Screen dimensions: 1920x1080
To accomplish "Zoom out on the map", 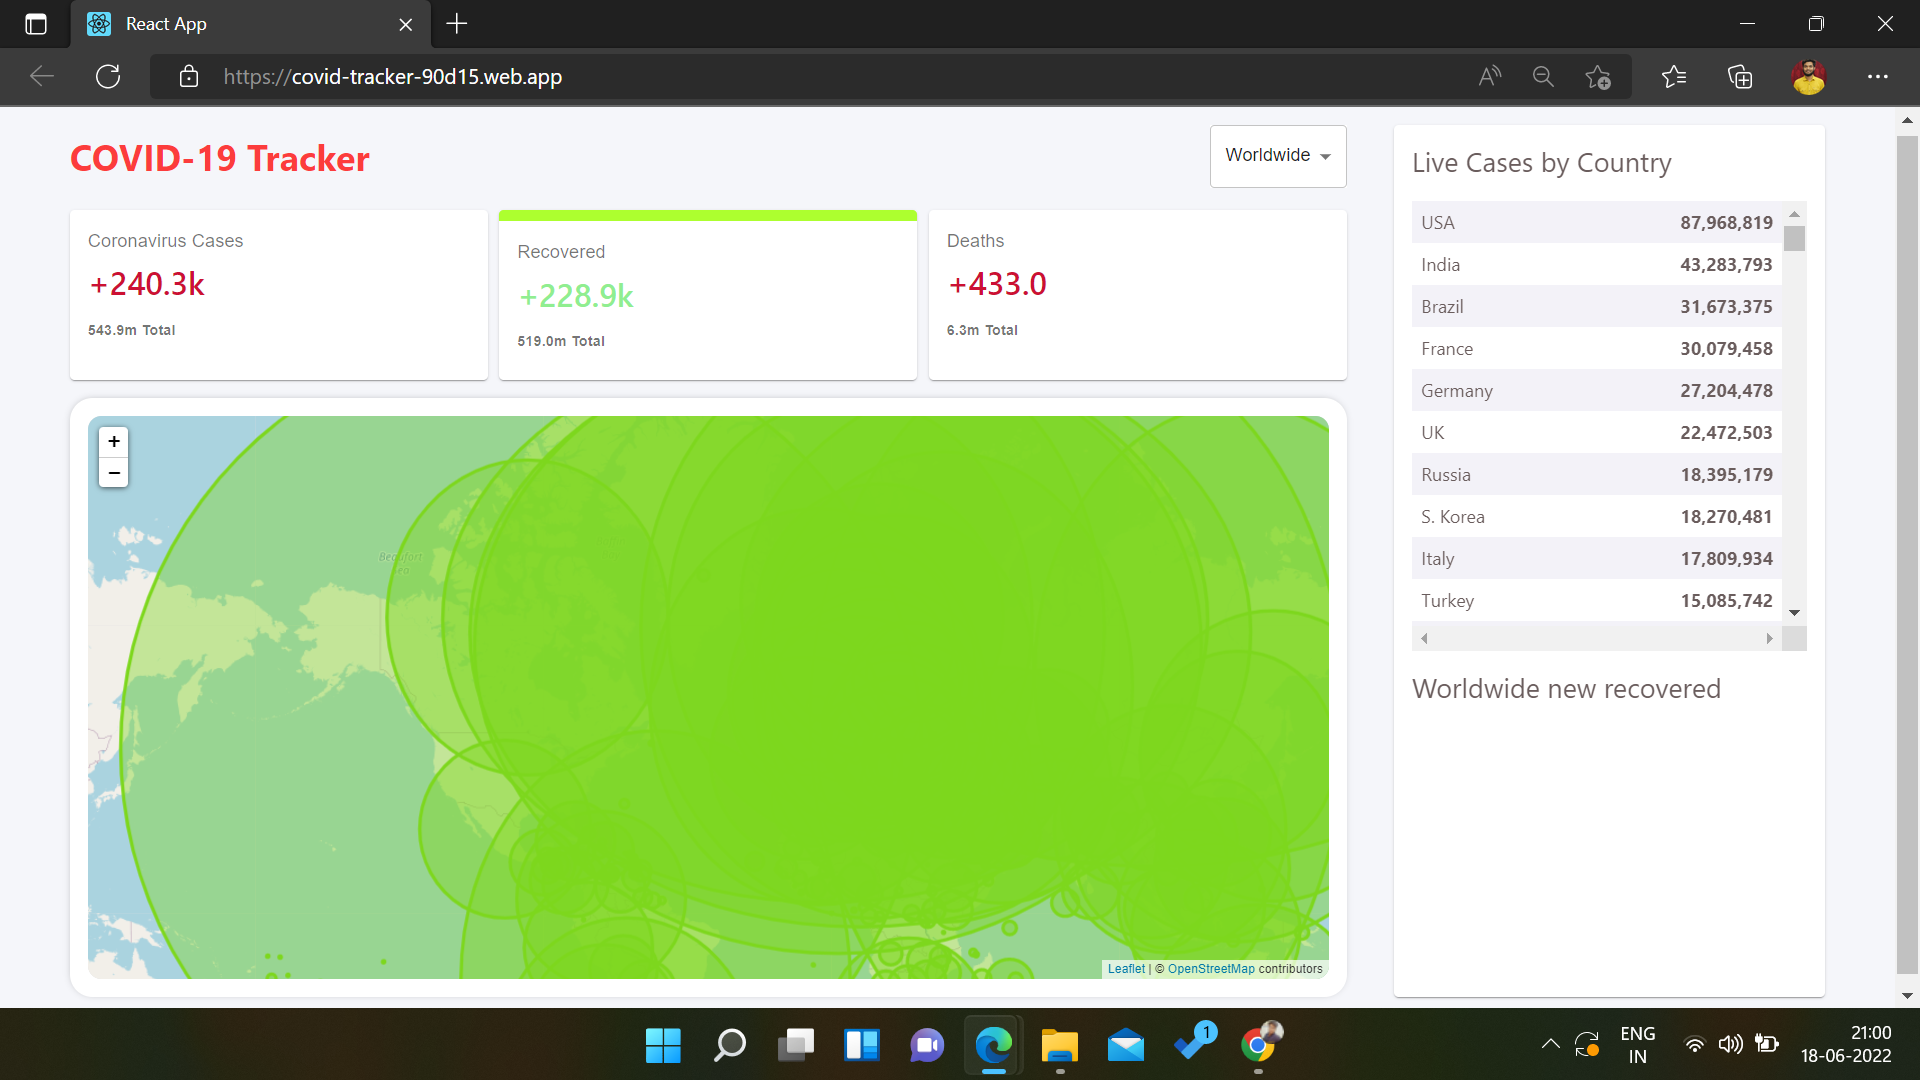I will point(114,473).
